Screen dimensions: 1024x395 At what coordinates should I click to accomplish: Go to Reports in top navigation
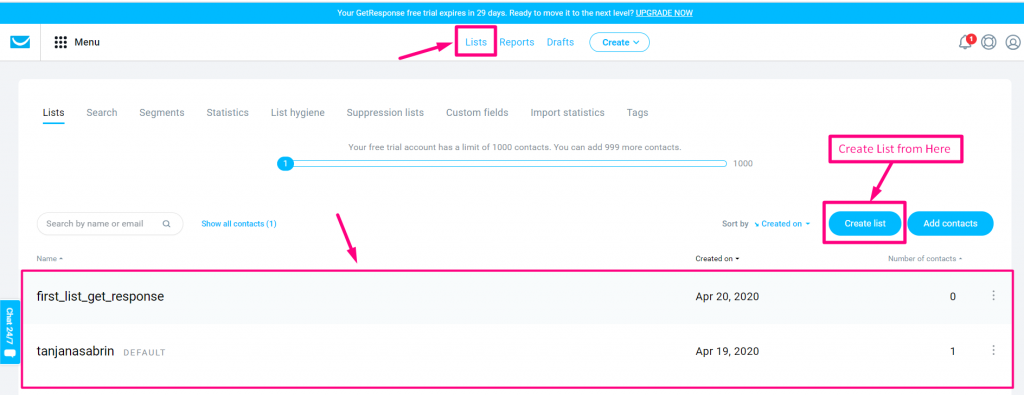(x=517, y=42)
